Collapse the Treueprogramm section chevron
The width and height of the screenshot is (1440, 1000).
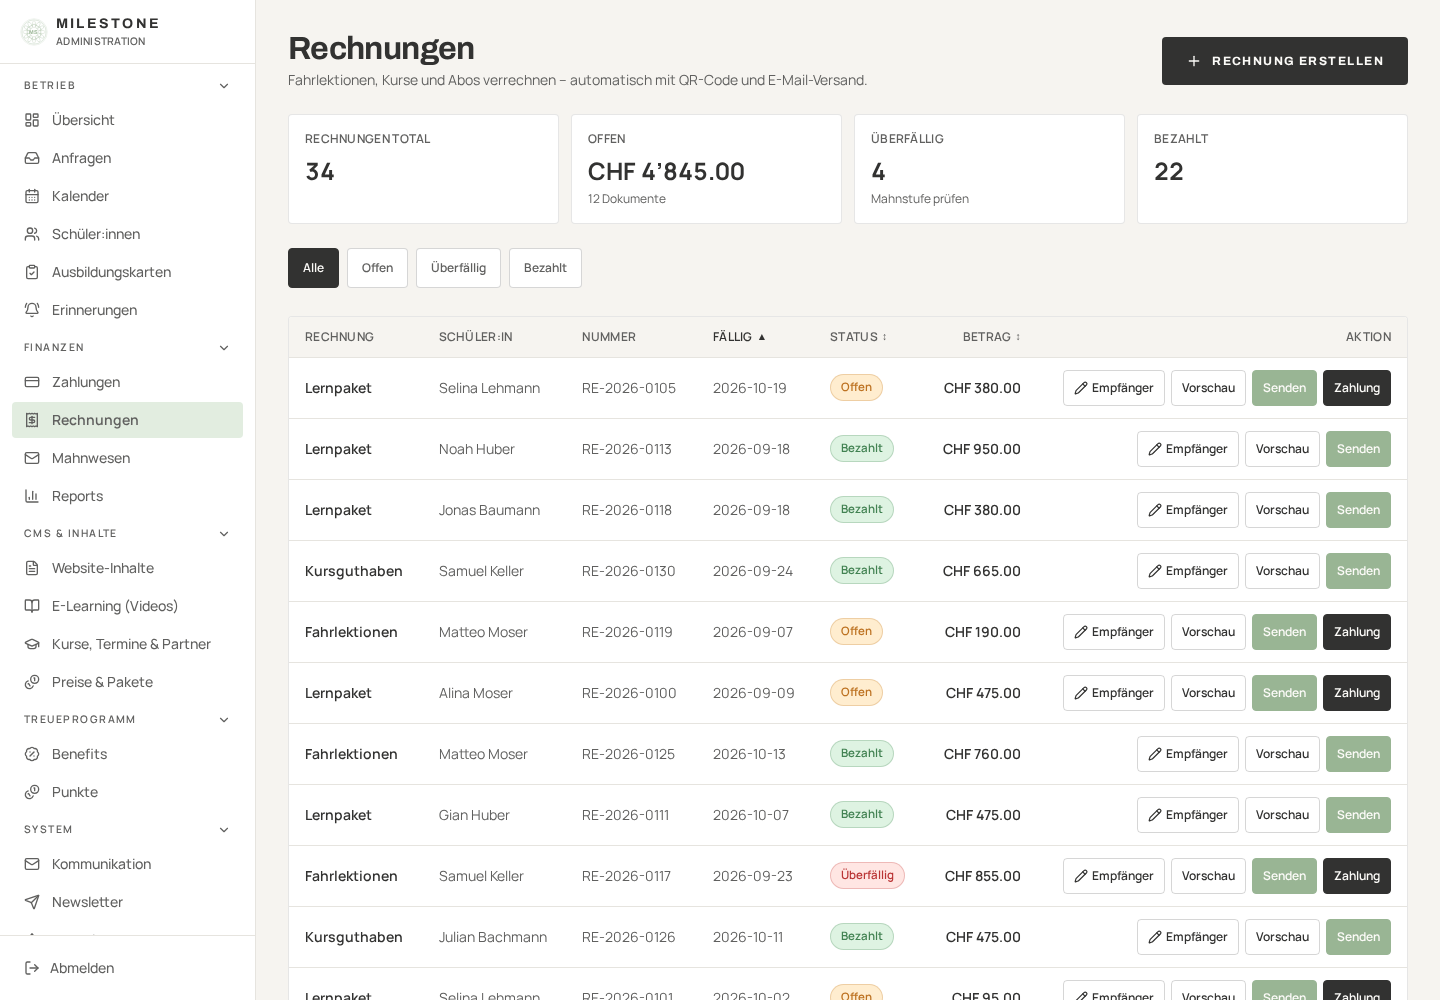224,720
